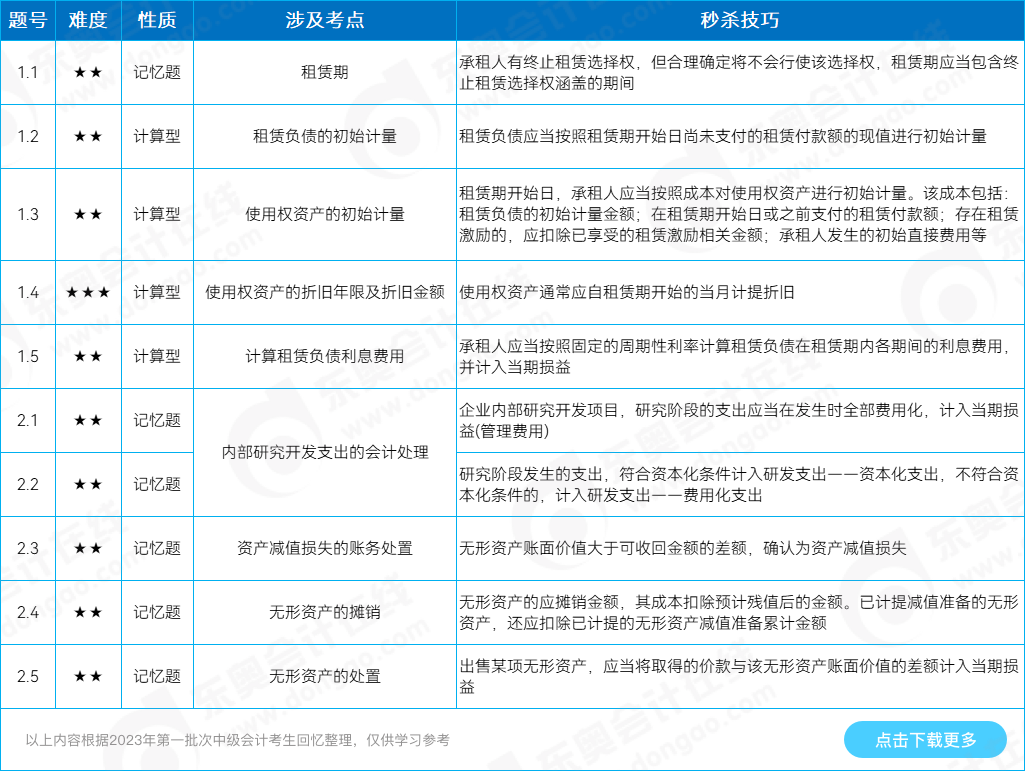Click the 计算型 label for question 1.2
The width and height of the screenshot is (1025, 771).
157,137
